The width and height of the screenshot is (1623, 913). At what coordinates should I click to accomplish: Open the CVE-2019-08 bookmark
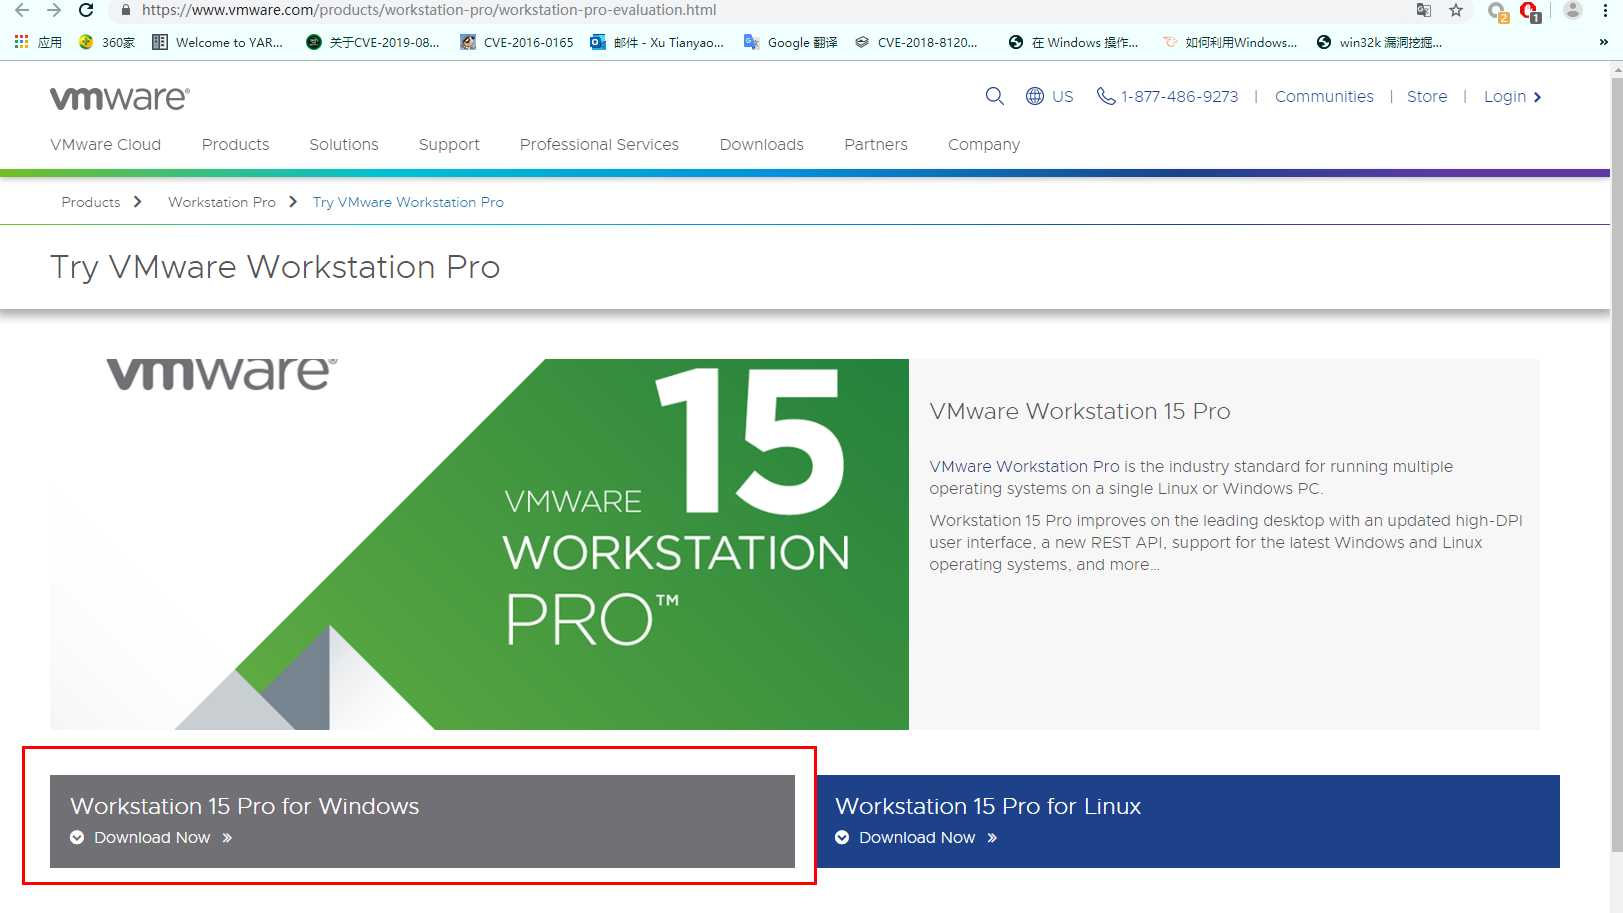pos(372,42)
